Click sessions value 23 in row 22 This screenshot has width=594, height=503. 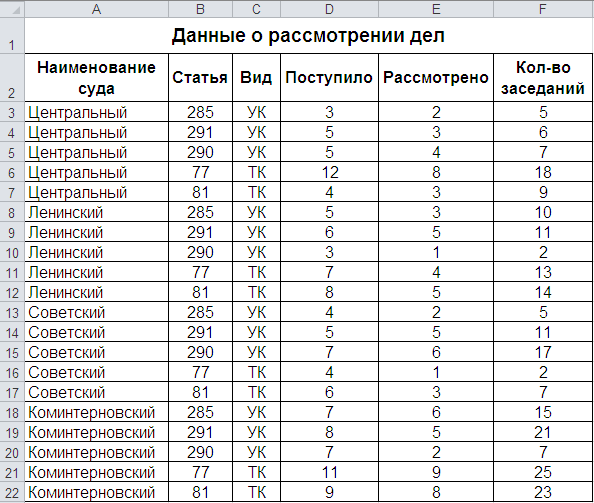(543, 493)
